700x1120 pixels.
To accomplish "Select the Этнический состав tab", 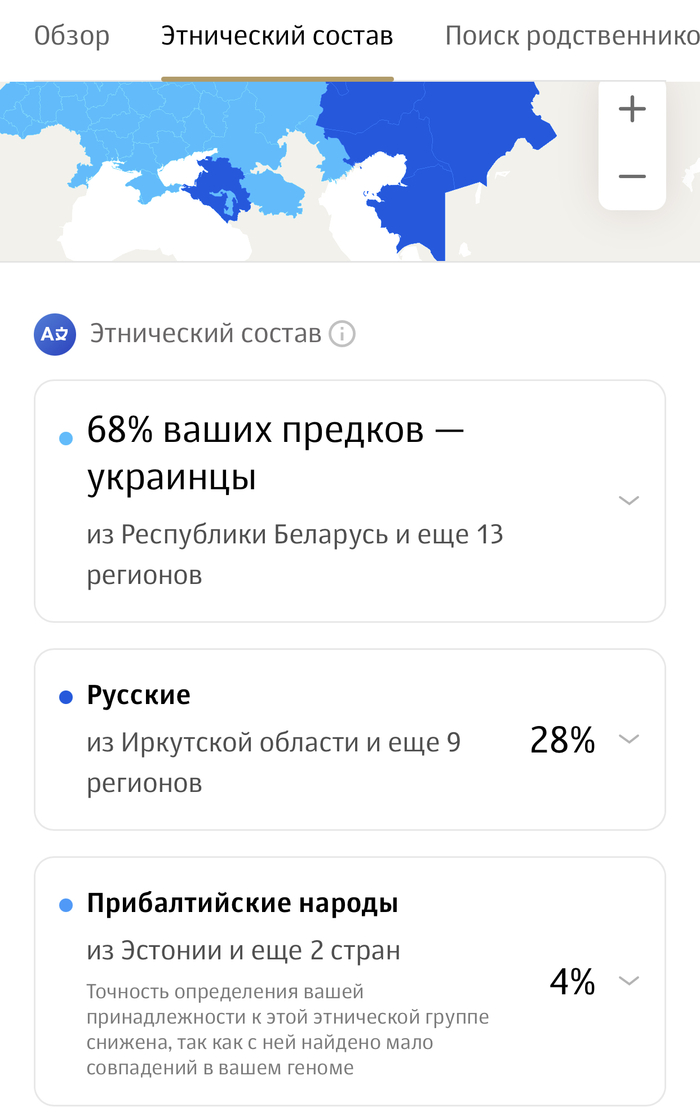I will tap(277, 37).
